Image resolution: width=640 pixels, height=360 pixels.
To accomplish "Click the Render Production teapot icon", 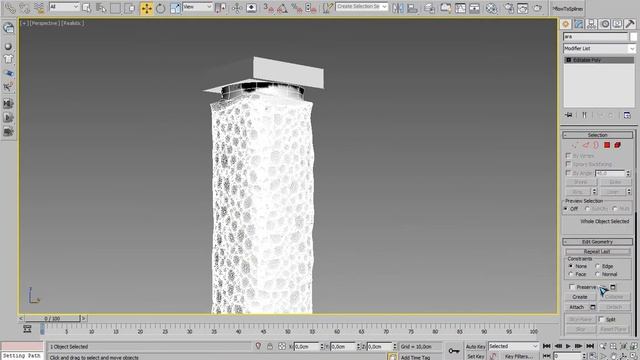I will point(538,8).
